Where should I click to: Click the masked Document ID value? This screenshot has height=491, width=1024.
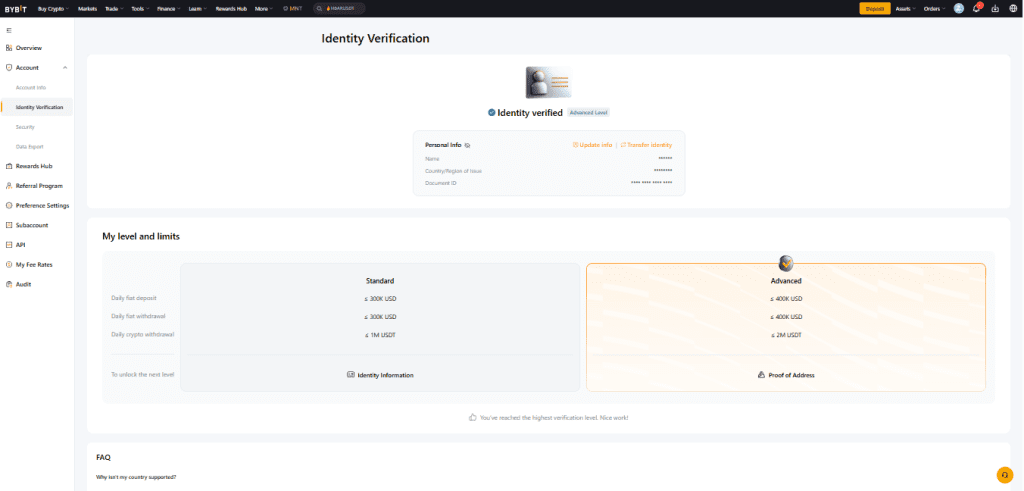point(651,183)
